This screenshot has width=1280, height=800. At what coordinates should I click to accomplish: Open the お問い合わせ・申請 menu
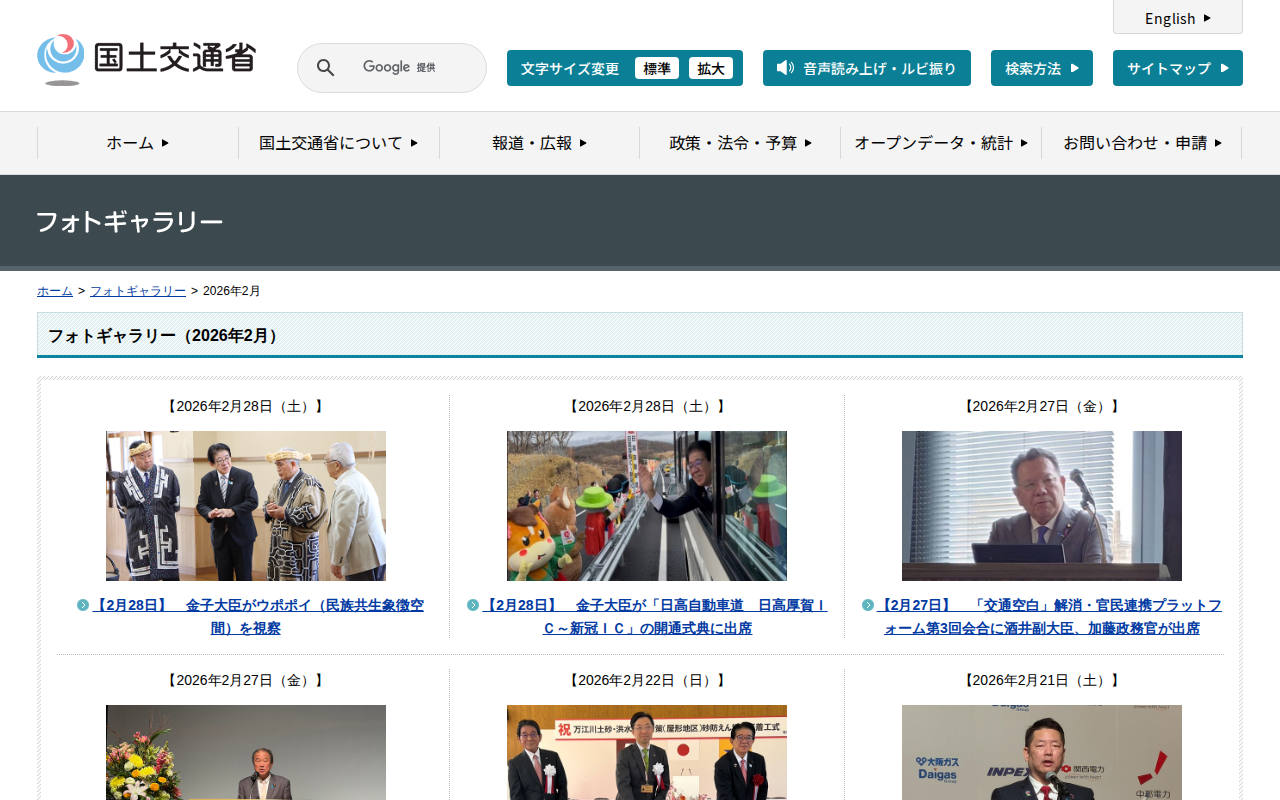(1142, 143)
